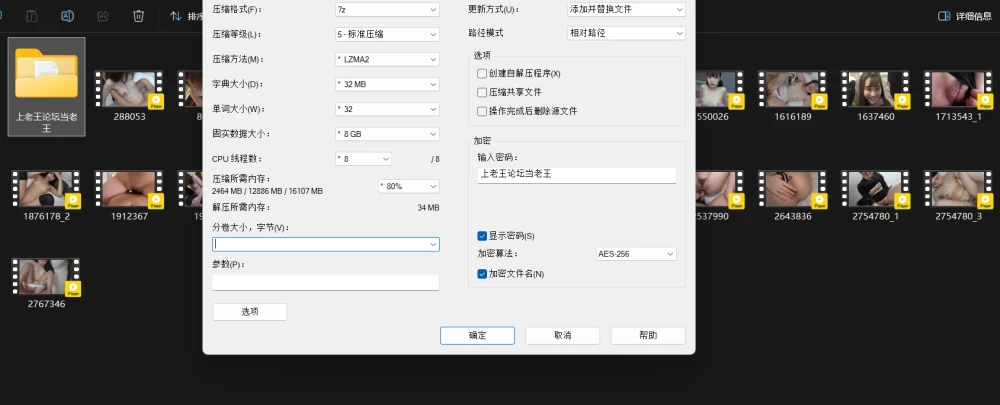Click the 选项 button

click(249, 312)
